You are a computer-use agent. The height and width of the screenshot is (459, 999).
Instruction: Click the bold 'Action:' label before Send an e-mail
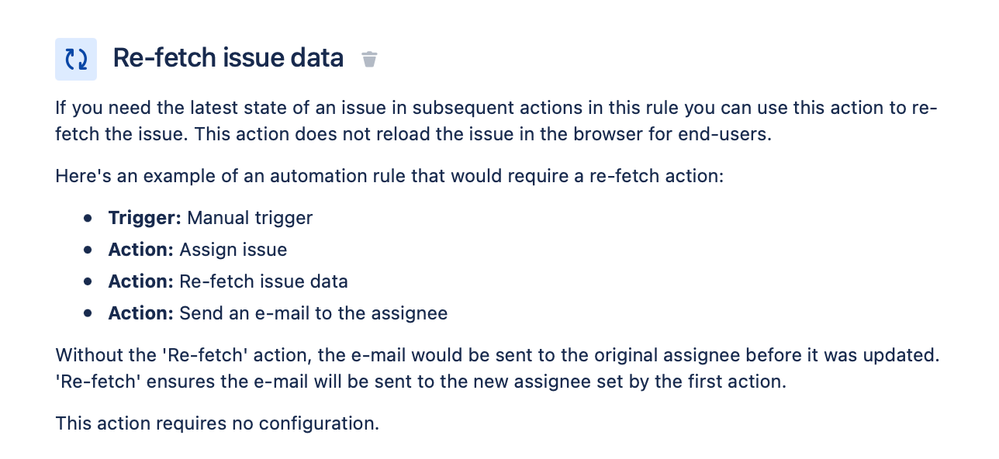click(x=141, y=313)
